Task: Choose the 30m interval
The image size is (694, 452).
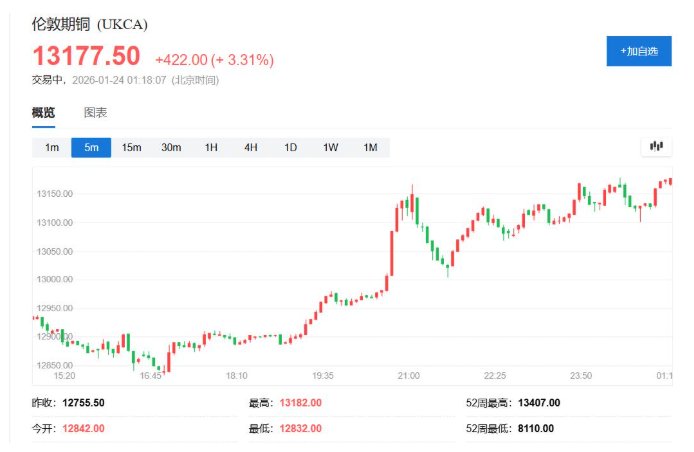Action: click(171, 148)
